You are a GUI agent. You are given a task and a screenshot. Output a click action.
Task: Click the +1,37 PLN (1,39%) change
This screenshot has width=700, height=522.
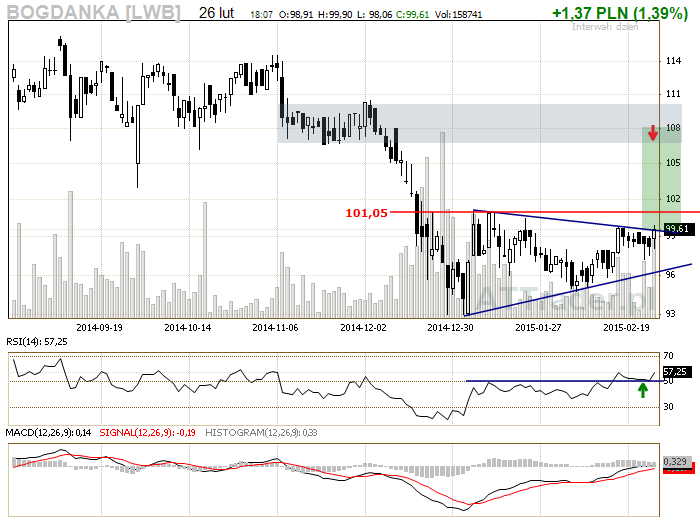pyautogui.click(x=620, y=13)
